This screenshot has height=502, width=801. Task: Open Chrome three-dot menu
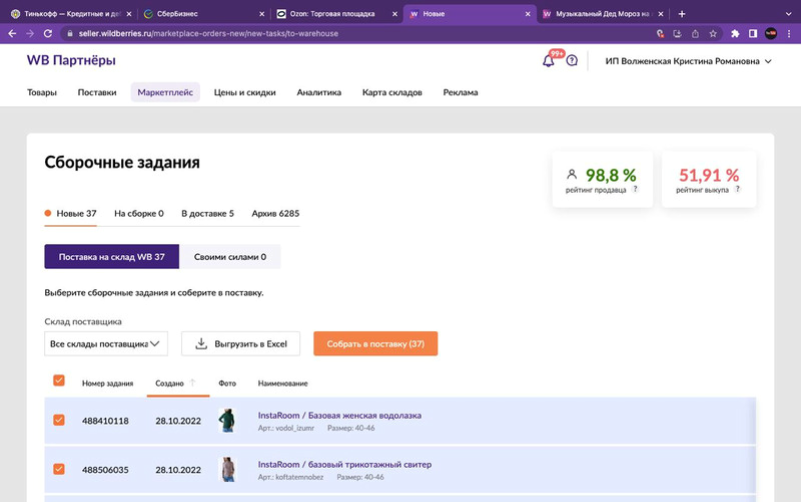[x=789, y=34]
